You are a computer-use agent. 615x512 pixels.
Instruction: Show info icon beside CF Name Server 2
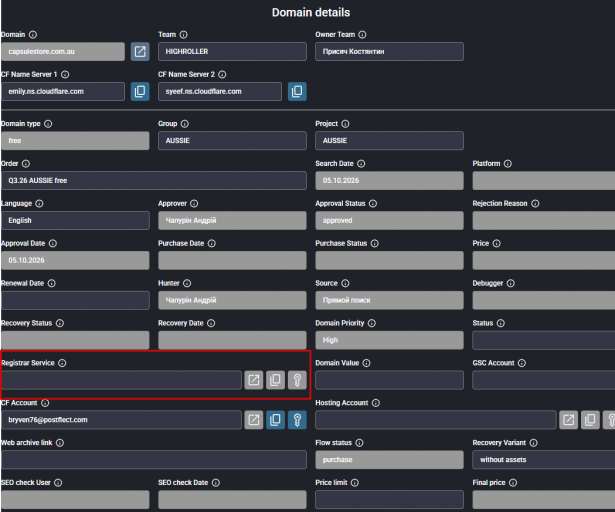222,75
